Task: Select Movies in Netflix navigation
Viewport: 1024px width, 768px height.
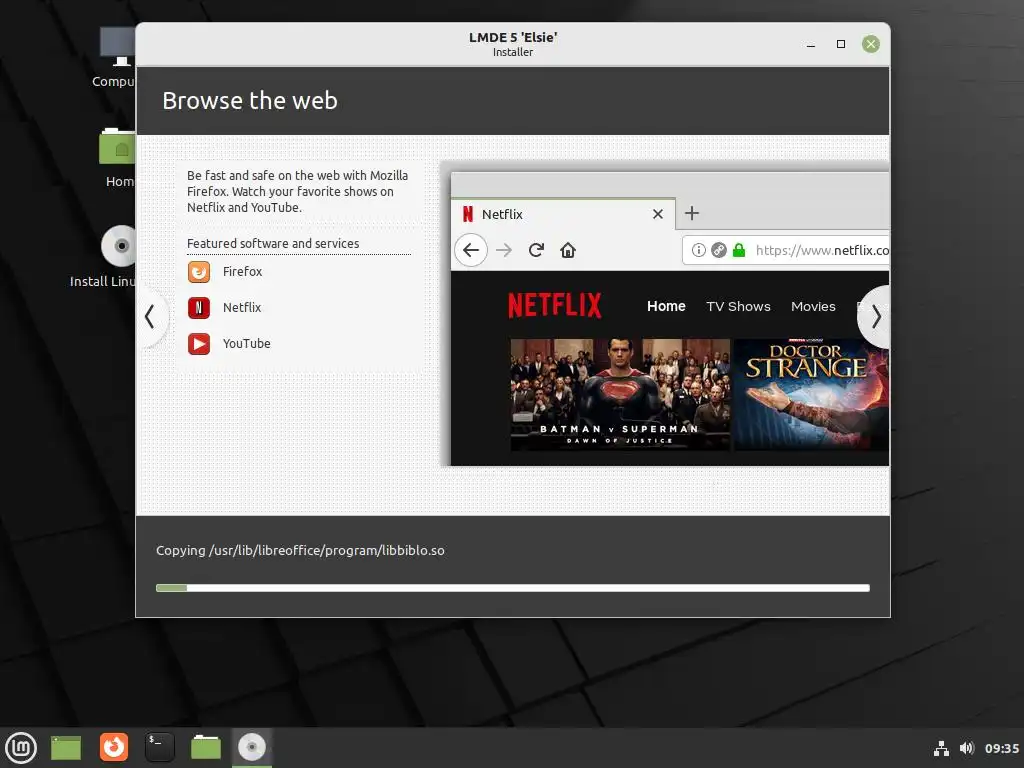Action: click(x=813, y=306)
